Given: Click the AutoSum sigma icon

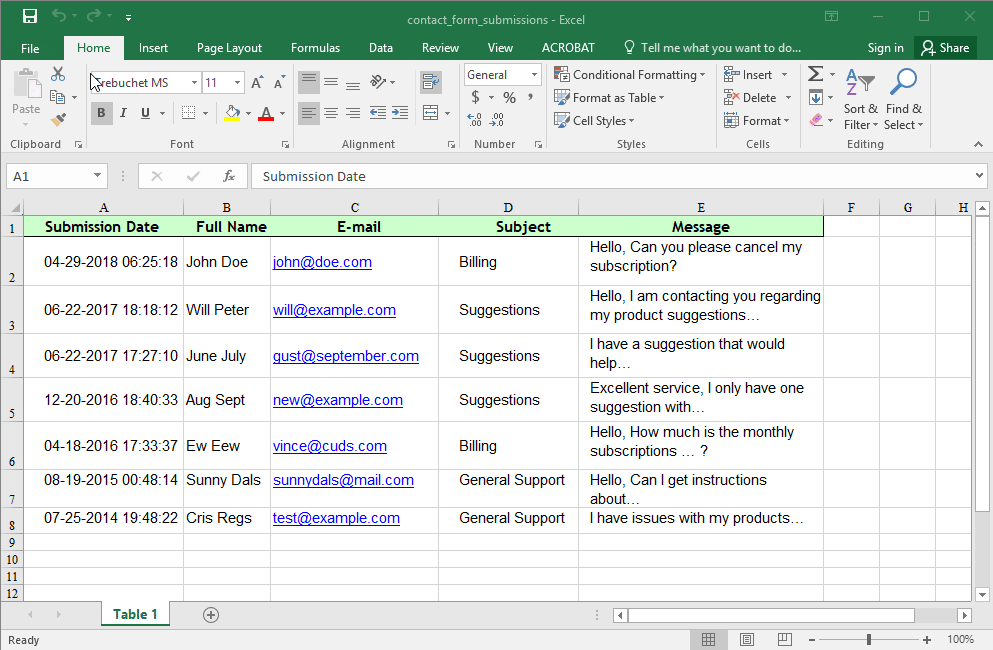Looking at the screenshot, I should [x=815, y=75].
